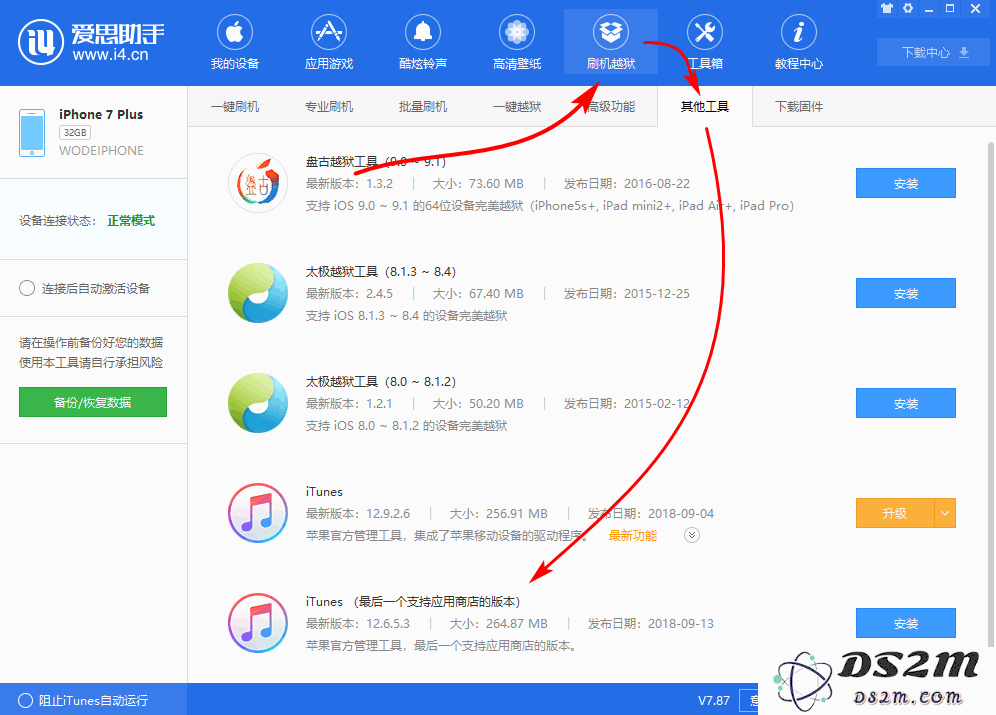Open 酷炫铃声 ringtones section
Screen dimensions: 996x715
tap(422, 43)
